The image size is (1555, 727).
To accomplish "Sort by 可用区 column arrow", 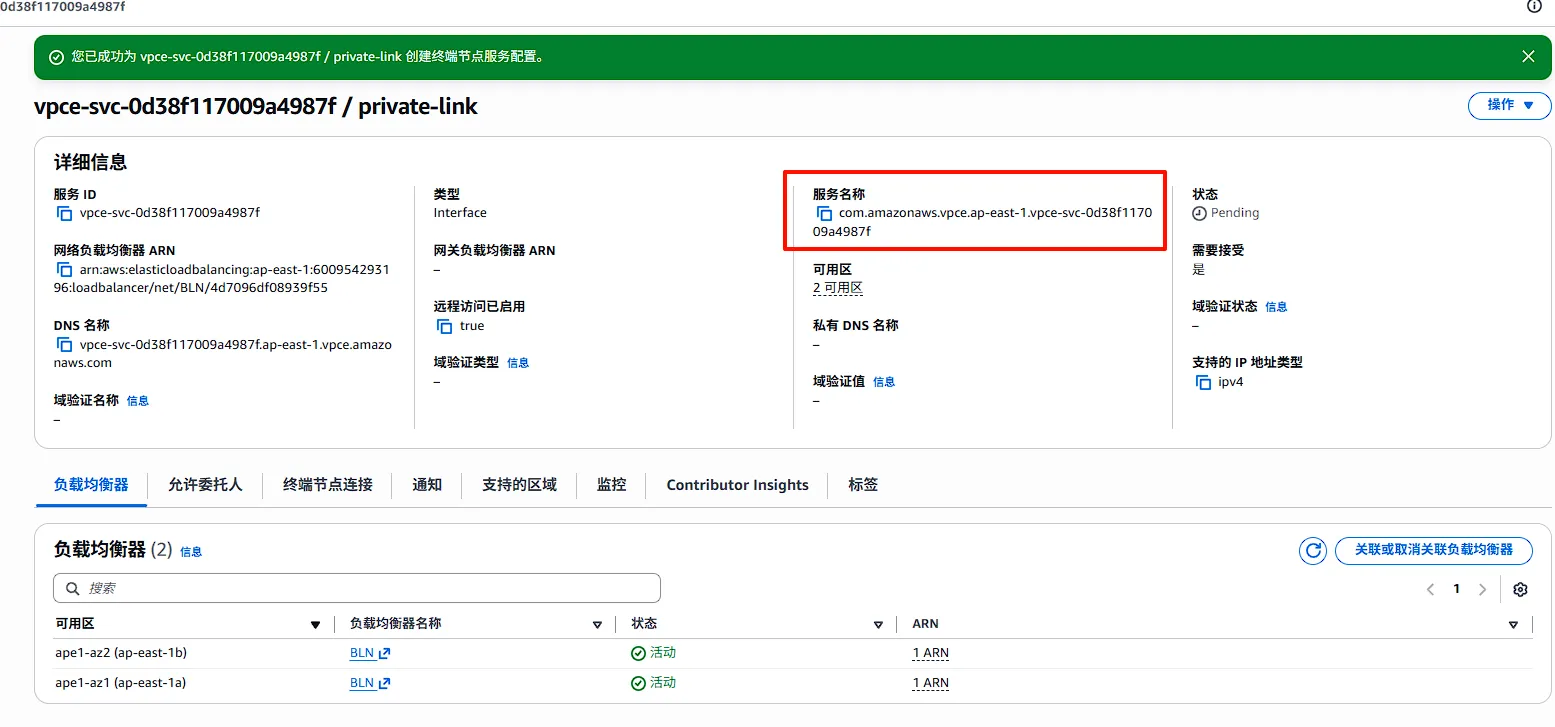I will [x=316, y=624].
